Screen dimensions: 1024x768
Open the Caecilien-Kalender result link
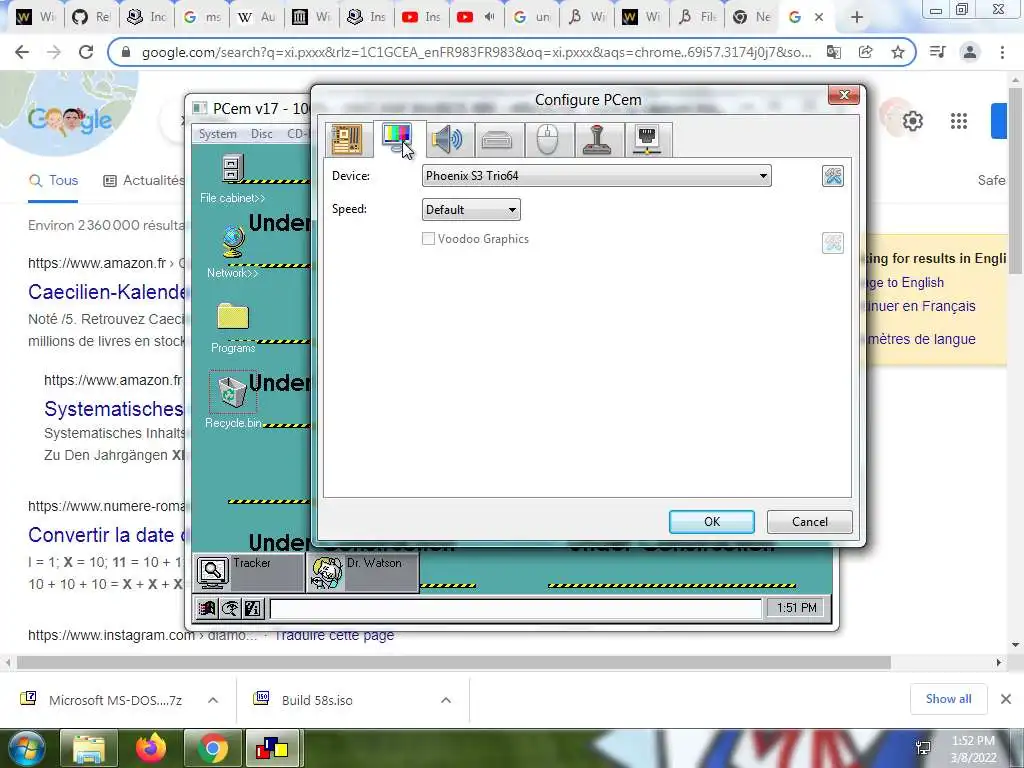point(108,292)
